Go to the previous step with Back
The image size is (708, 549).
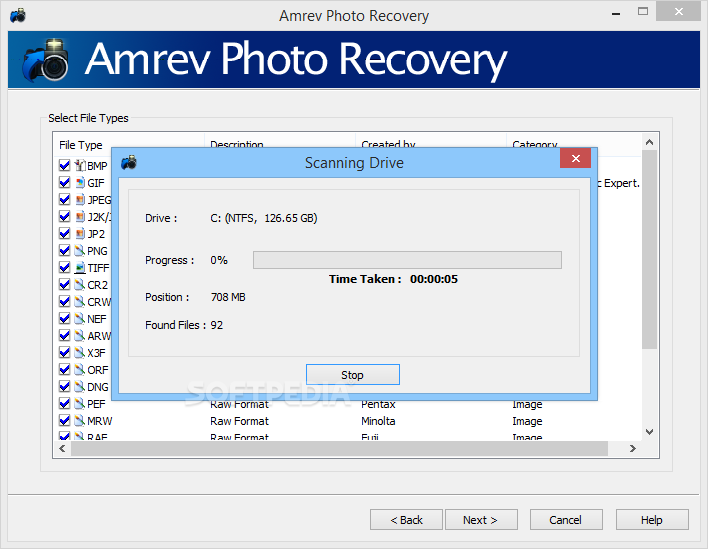[x=406, y=520]
